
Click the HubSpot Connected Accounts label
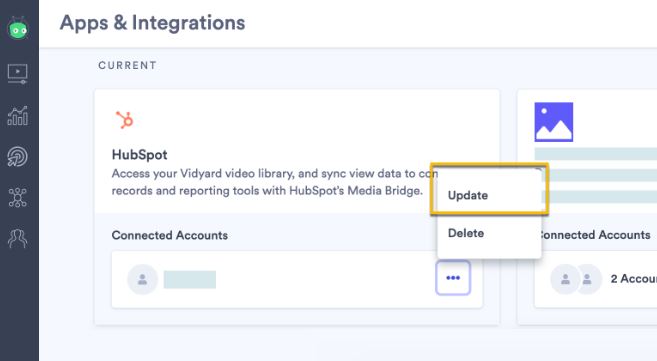pyautogui.click(x=170, y=235)
